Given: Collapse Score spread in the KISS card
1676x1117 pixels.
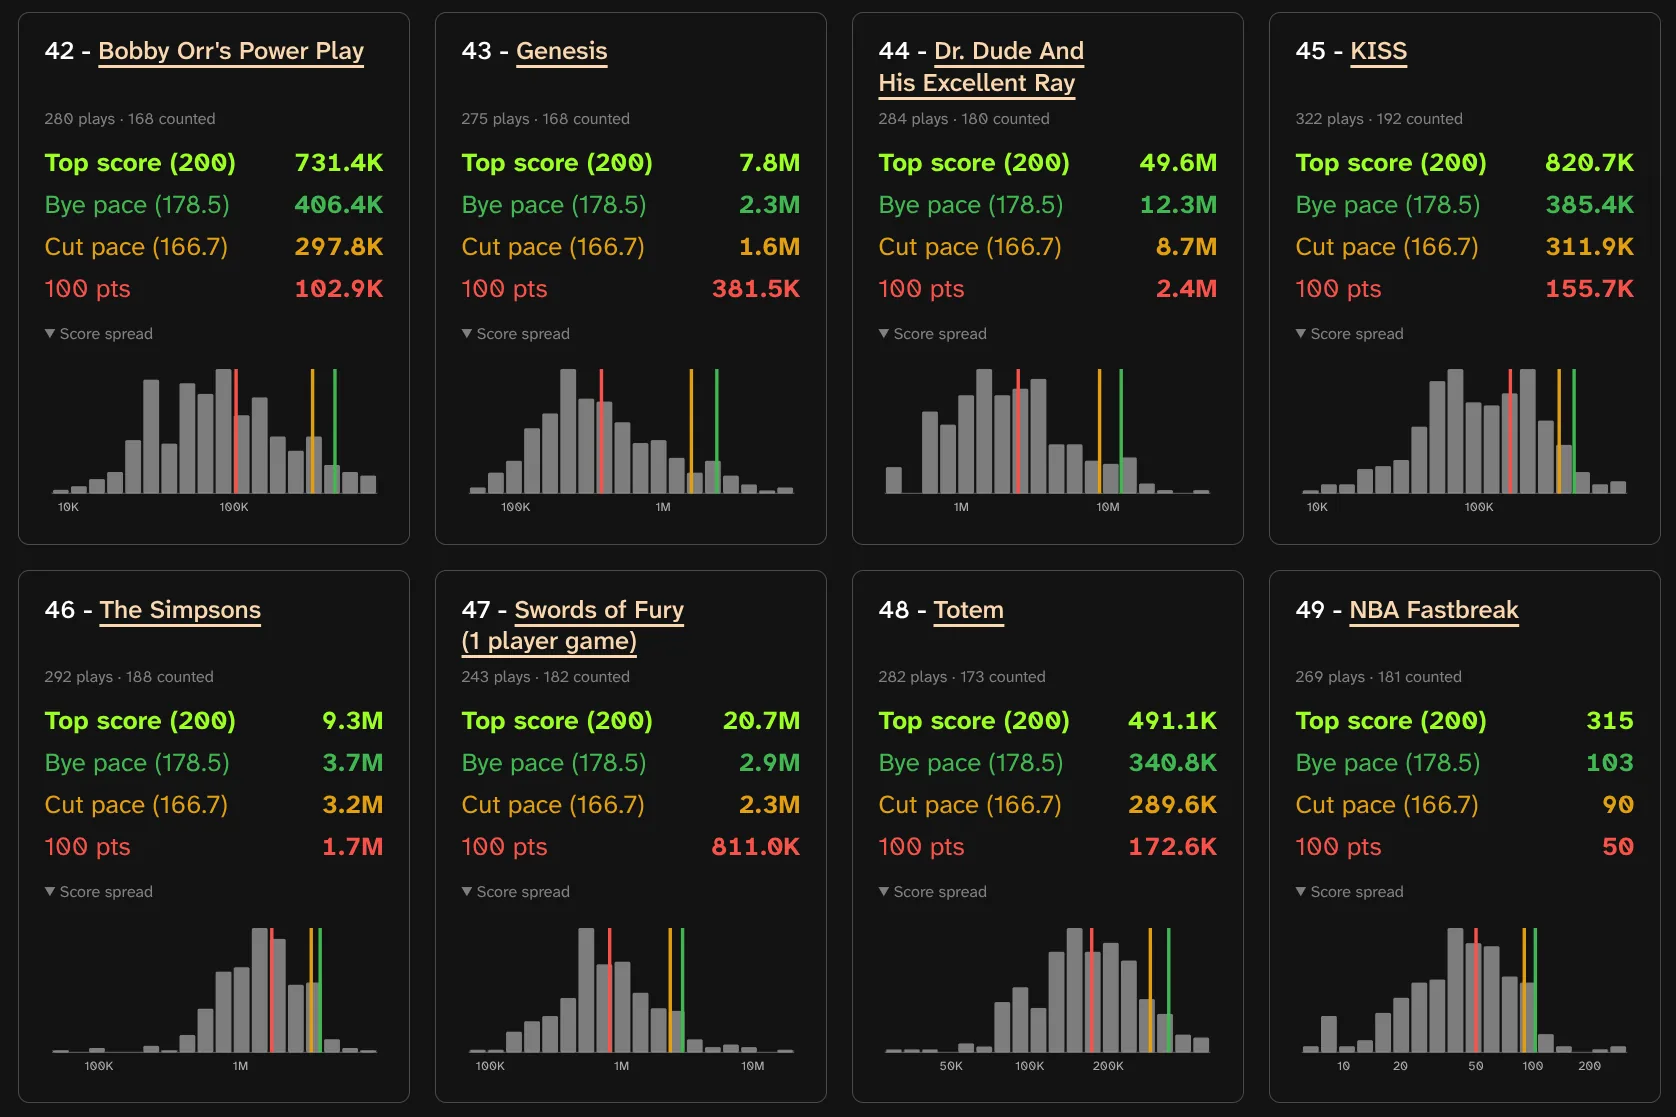Looking at the screenshot, I should pos(1350,334).
